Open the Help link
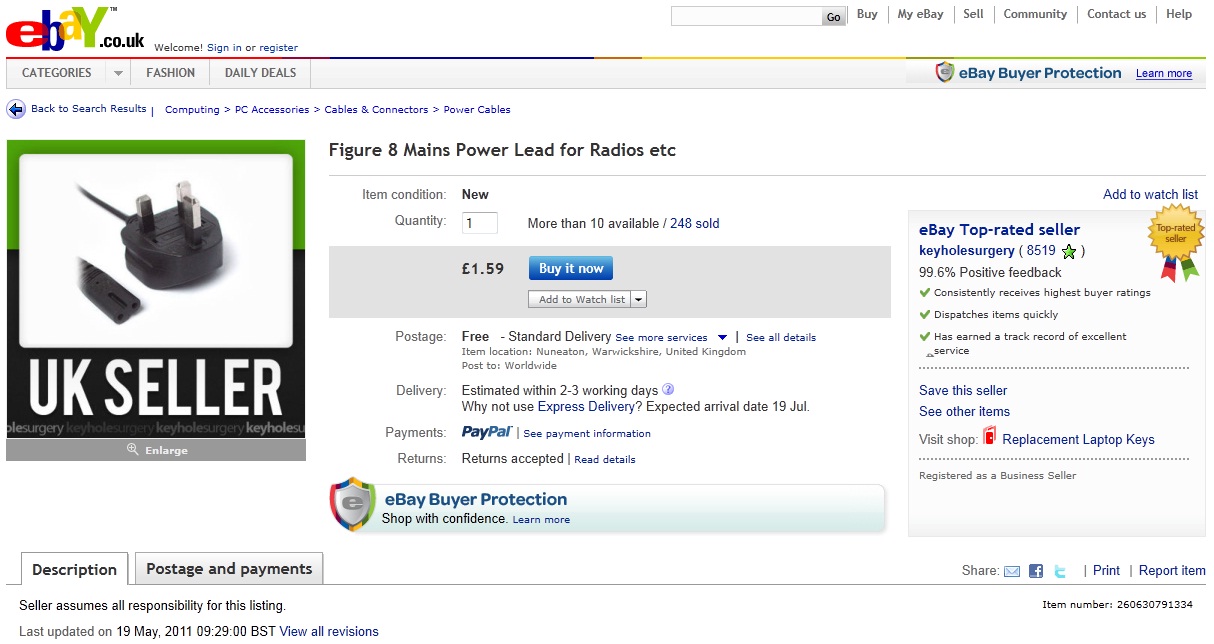Screen dimensions: 1214x644 [1179, 14]
